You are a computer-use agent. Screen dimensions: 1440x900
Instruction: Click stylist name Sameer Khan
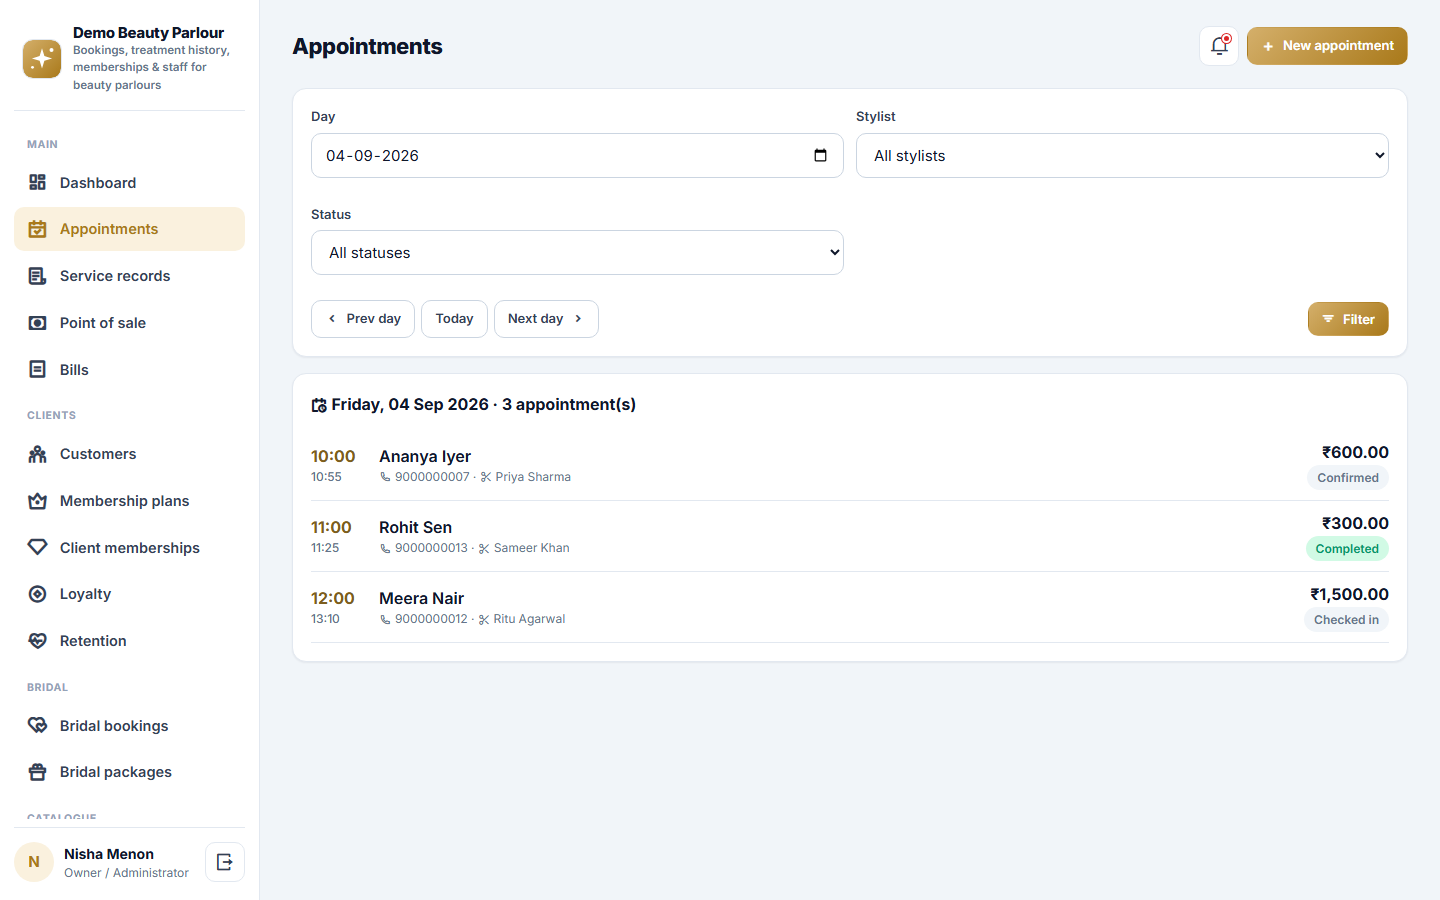coord(531,548)
